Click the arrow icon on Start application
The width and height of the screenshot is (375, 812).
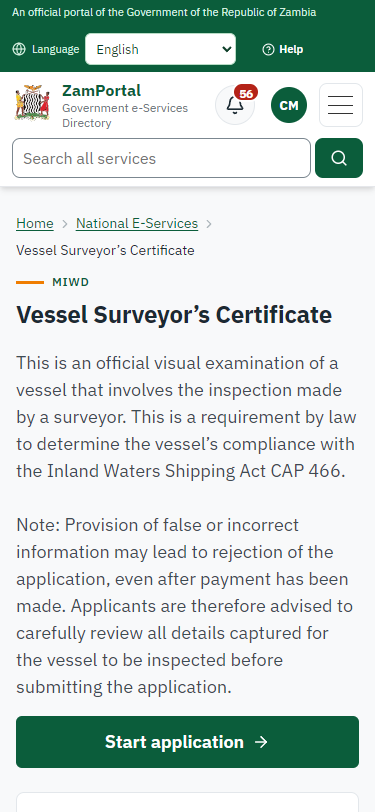(x=262, y=742)
